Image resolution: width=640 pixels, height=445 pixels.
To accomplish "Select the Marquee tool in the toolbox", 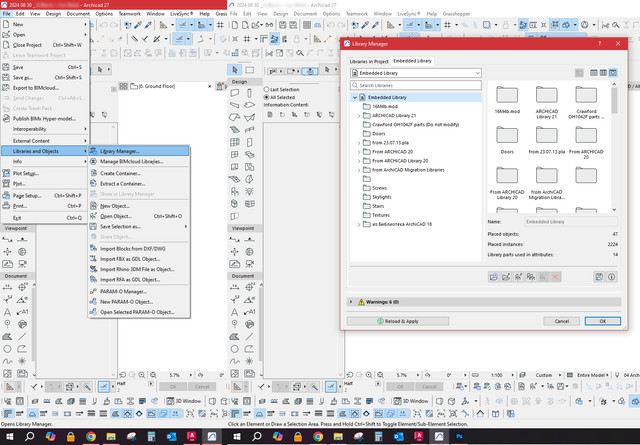I will [x=249, y=70].
